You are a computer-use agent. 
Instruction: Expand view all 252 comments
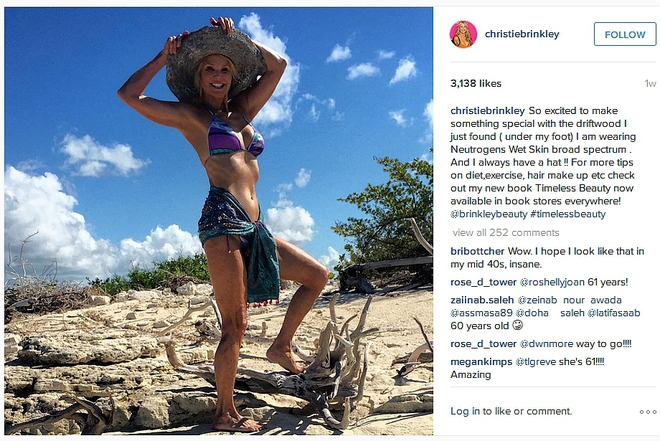[506, 233]
